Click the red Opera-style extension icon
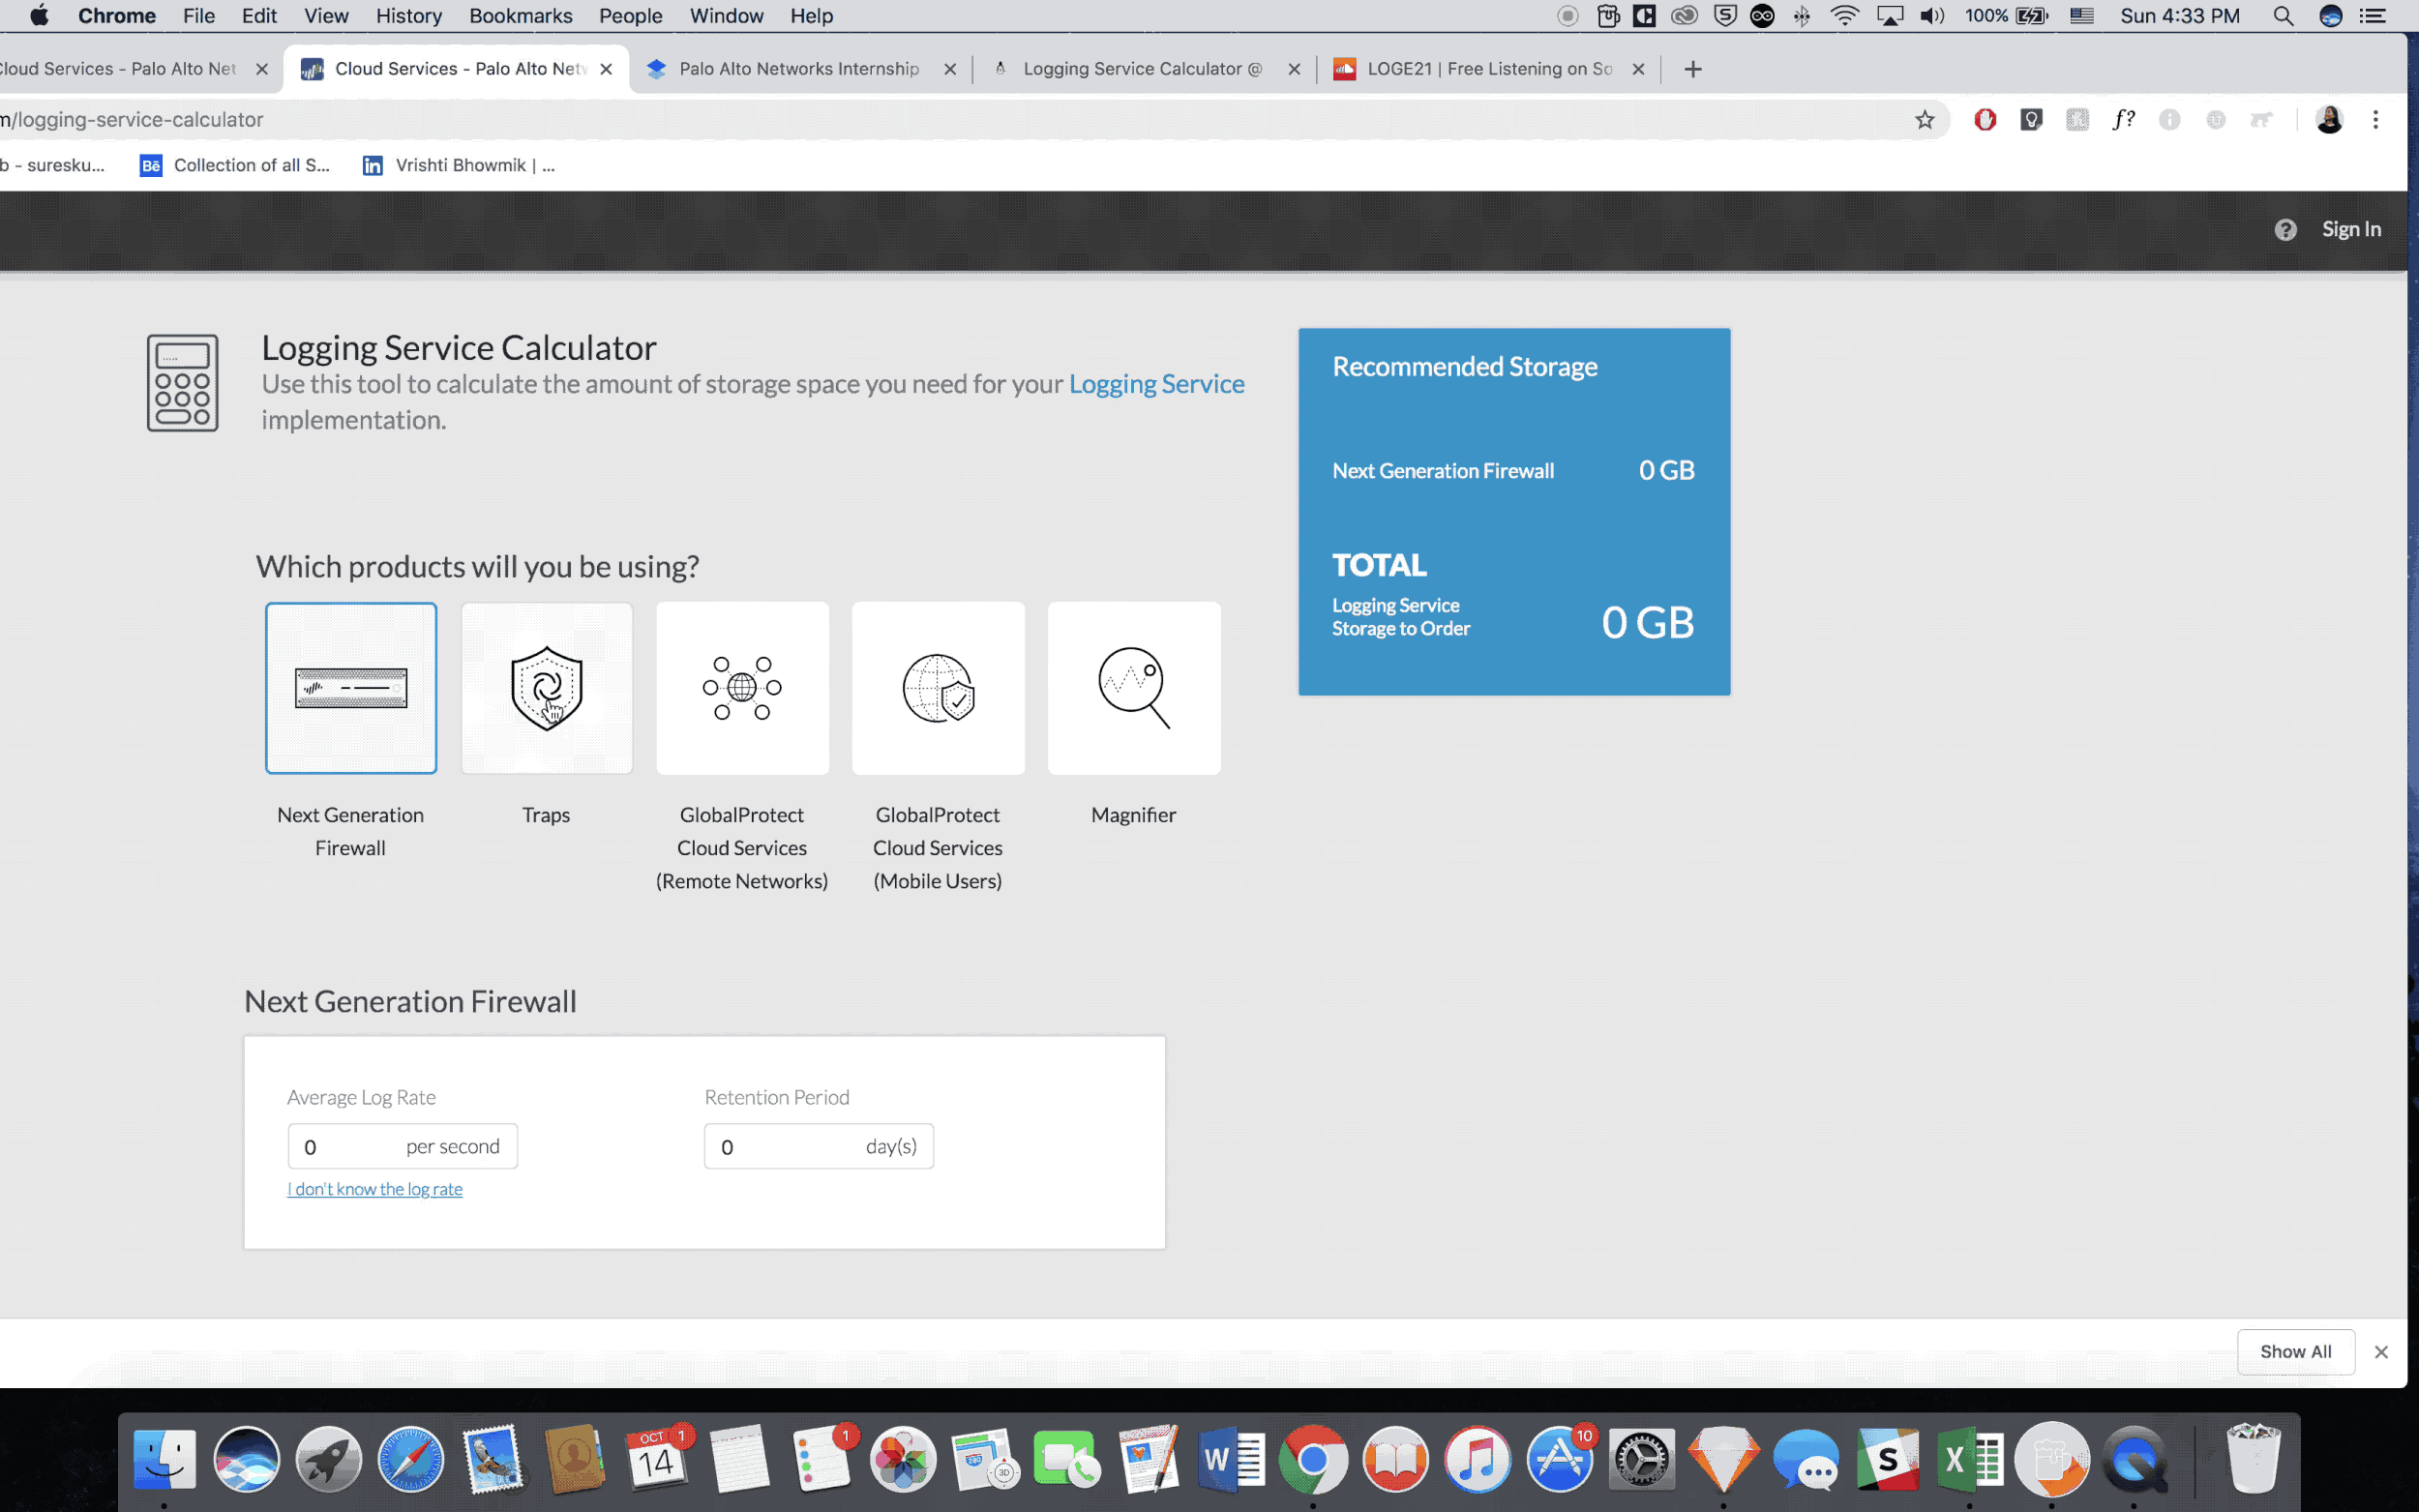 pyautogui.click(x=1985, y=120)
